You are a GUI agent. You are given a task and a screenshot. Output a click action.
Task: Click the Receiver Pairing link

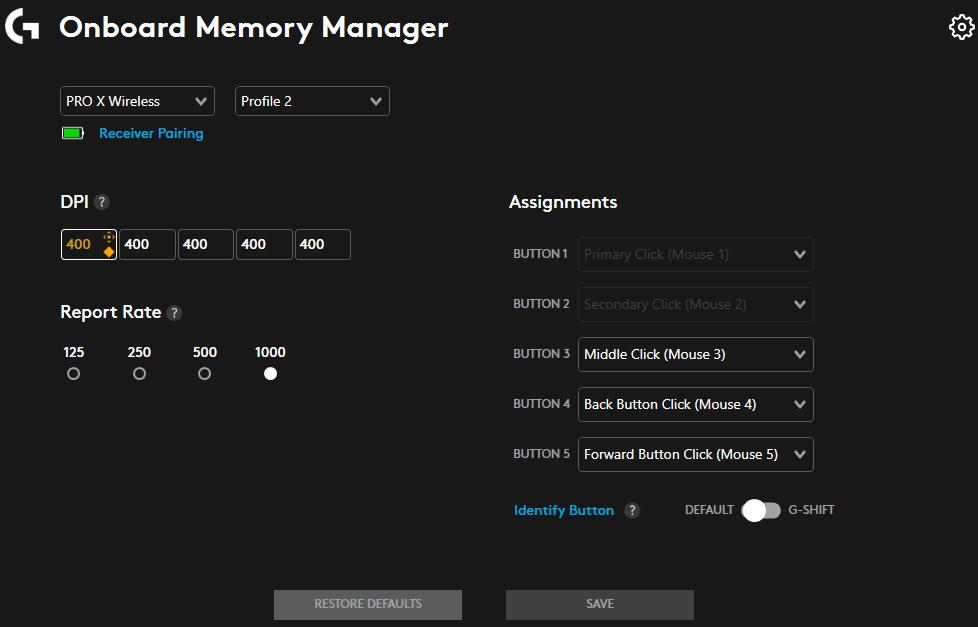point(151,133)
